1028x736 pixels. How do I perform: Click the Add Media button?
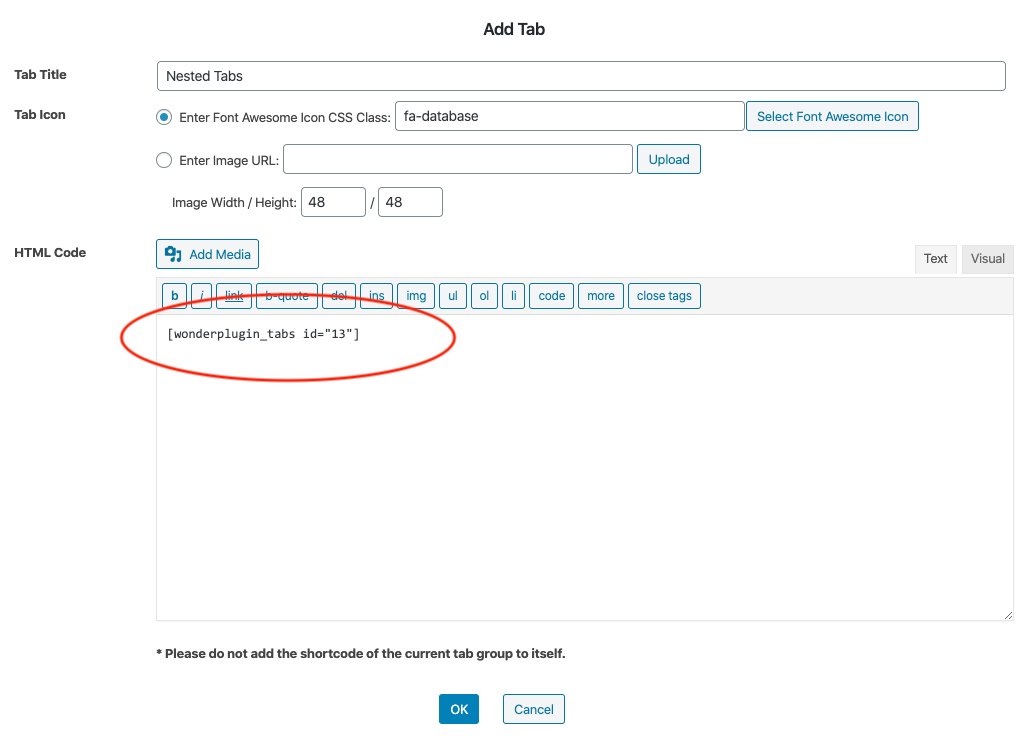click(208, 254)
